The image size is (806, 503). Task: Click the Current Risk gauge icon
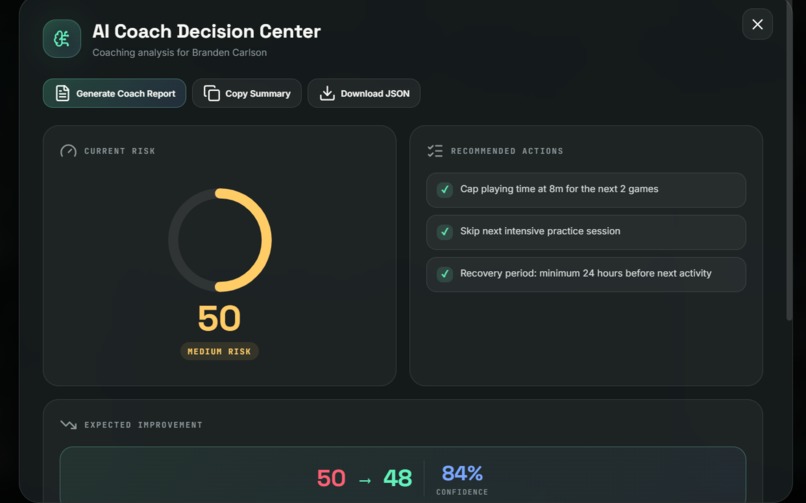pyautogui.click(x=68, y=151)
